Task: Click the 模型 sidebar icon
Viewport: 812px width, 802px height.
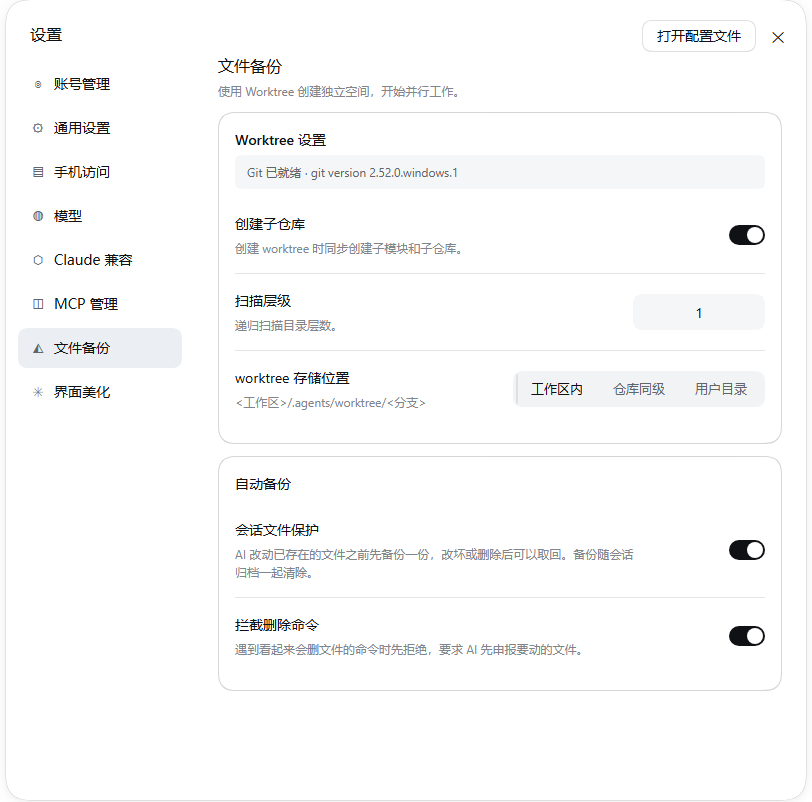Action: [38, 216]
